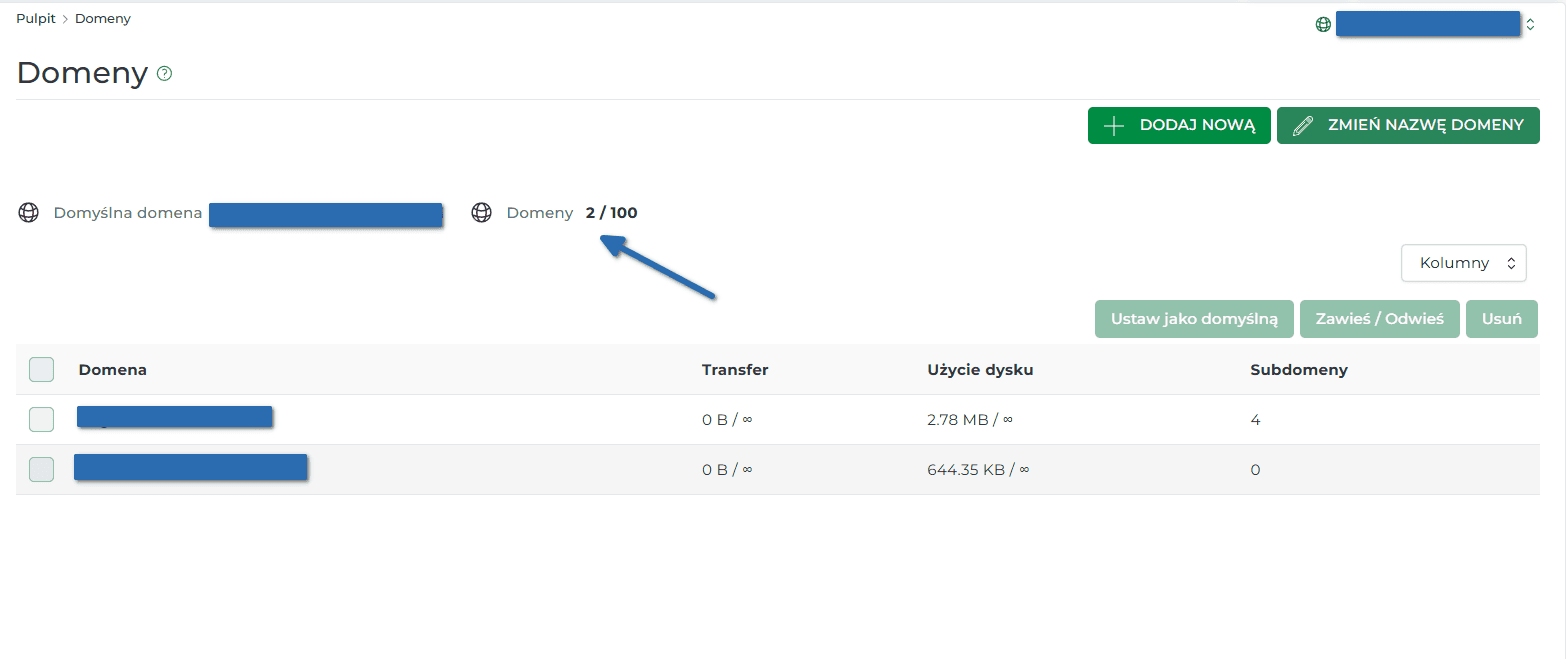This screenshot has width=1566, height=659.
Task: Click the Zawieś / Odwieś button
Action: point(1380,319)
